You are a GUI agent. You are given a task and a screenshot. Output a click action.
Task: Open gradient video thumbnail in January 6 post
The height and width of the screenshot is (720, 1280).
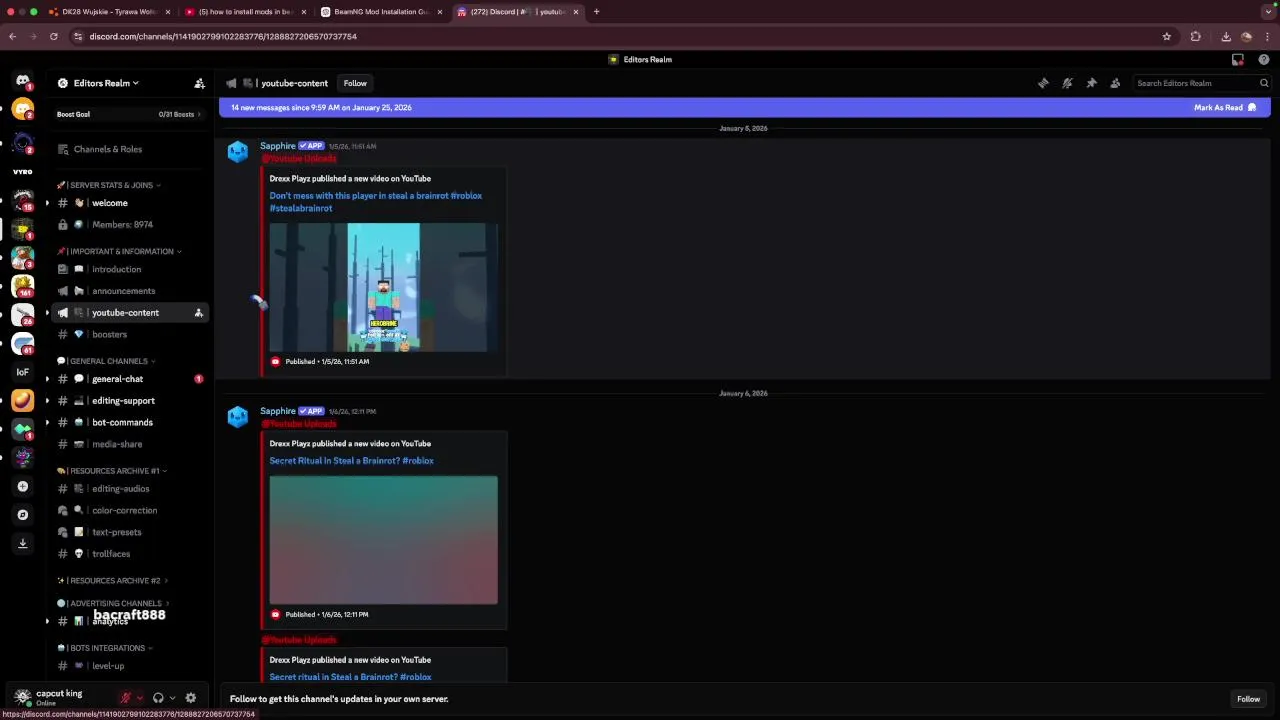pyautogui.click(x=383, y=540)
